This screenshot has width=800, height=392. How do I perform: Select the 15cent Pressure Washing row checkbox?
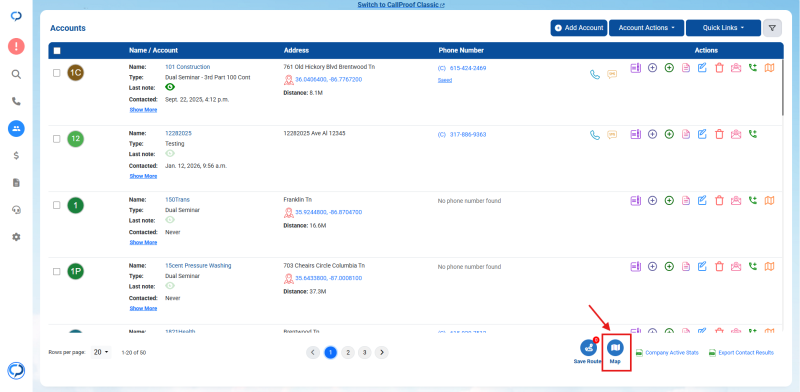[57, 272]
